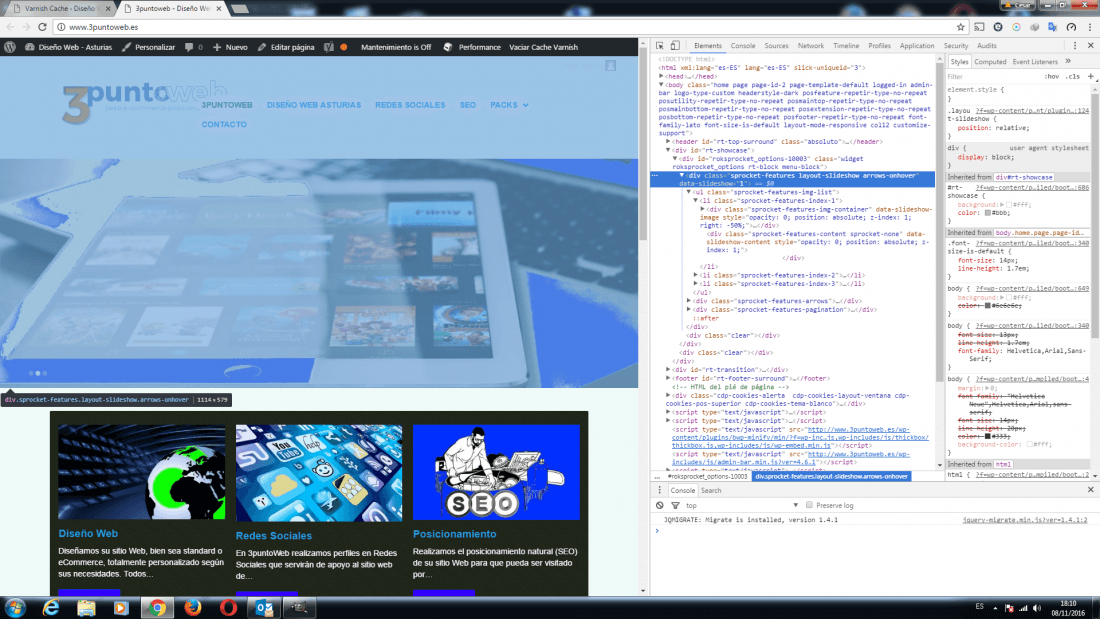Toggle the .cls class editor button

point(1073,76)
